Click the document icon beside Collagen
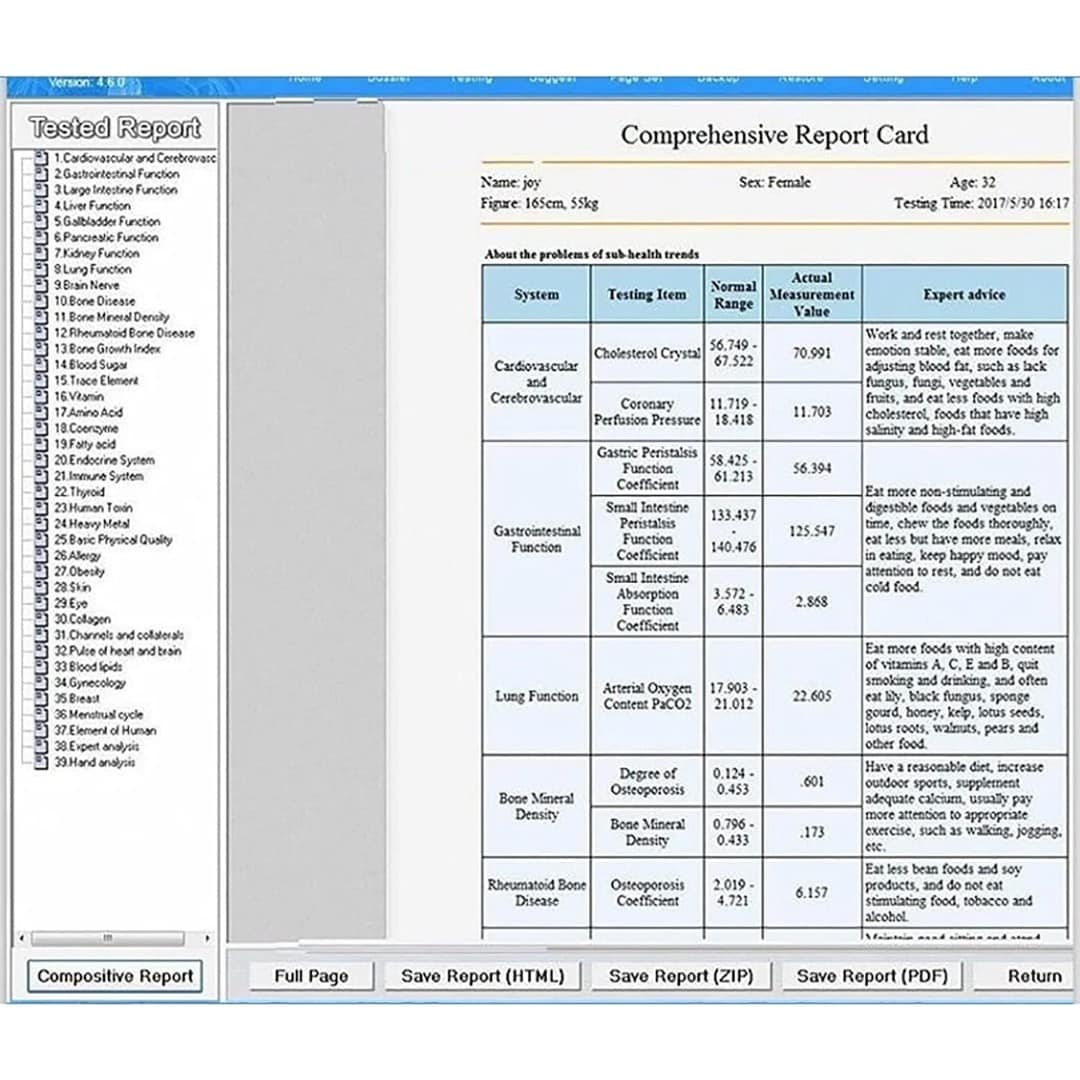The image size is (1080, 1080). 41,619
